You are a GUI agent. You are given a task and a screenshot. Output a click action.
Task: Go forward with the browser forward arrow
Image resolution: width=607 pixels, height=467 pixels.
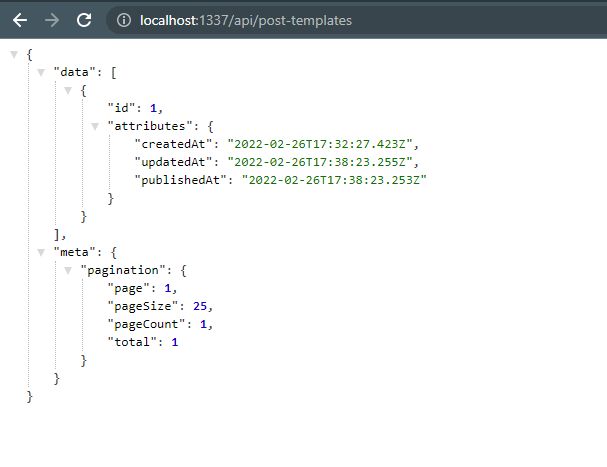coord(52,20)
